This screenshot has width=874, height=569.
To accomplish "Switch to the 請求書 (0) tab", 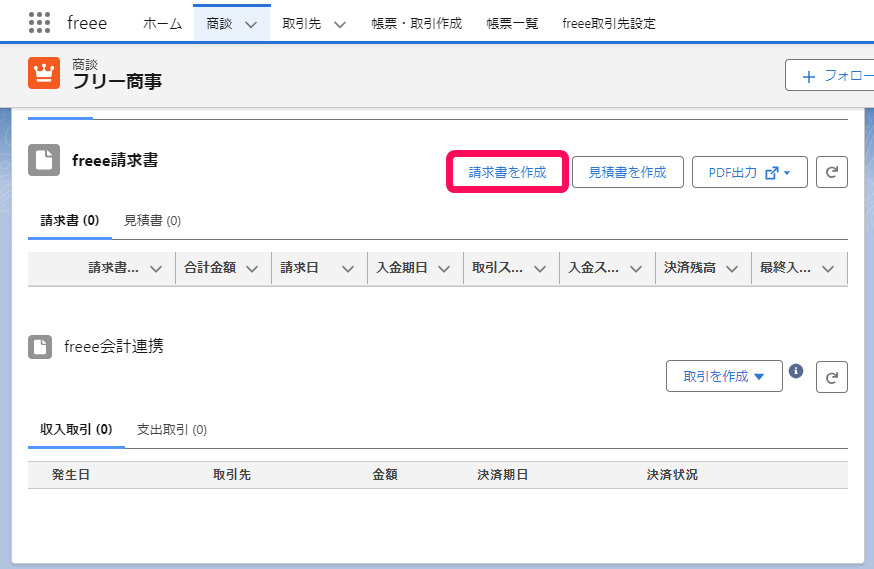I will coord(70,221).
